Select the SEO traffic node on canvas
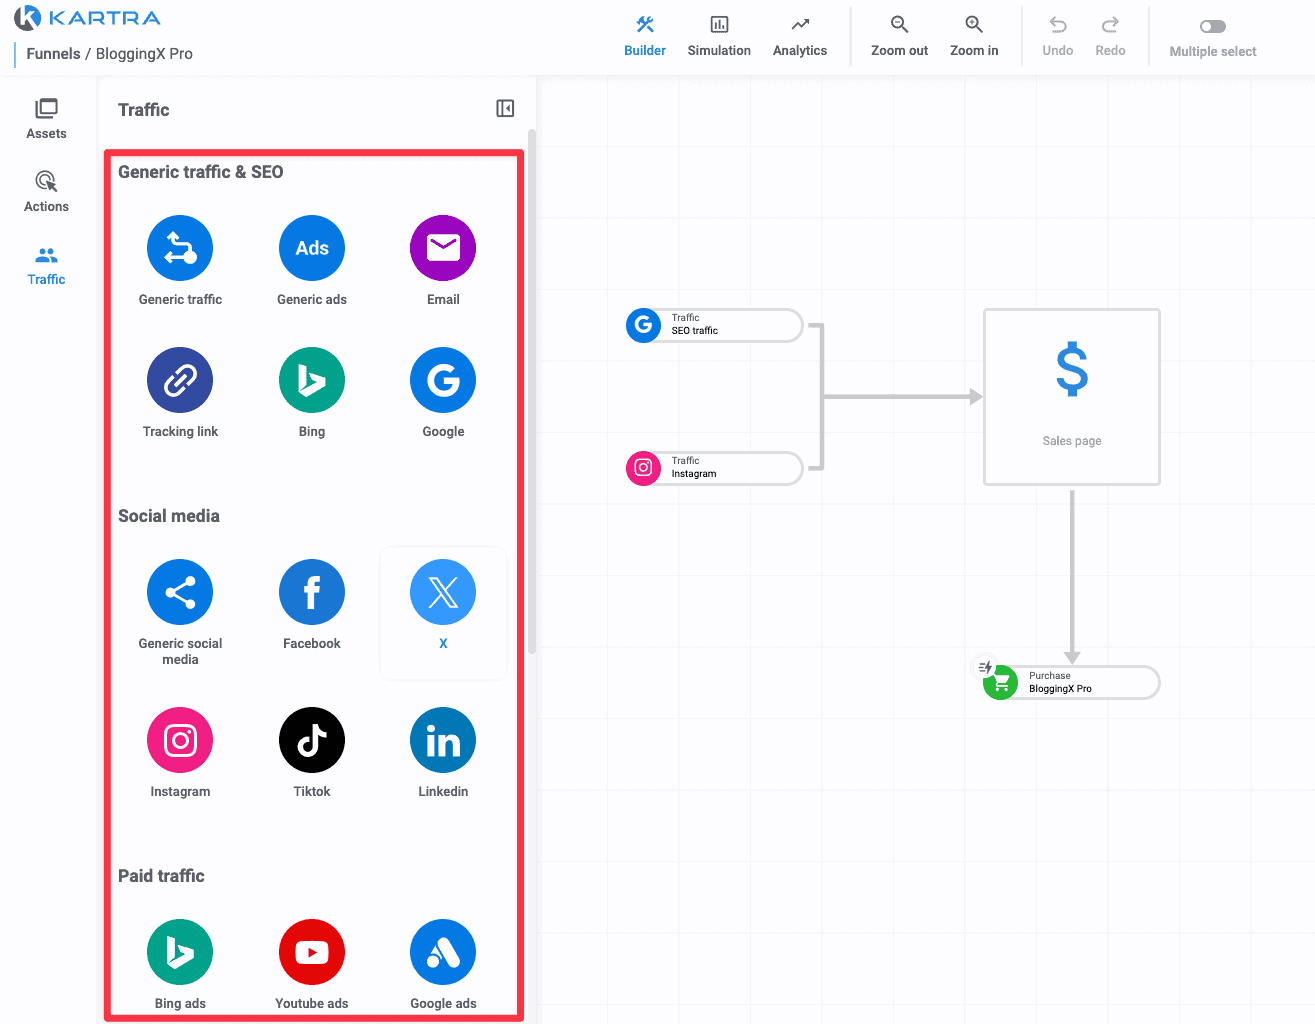This screenshot has width=1315, height=1024. (714, 325)
